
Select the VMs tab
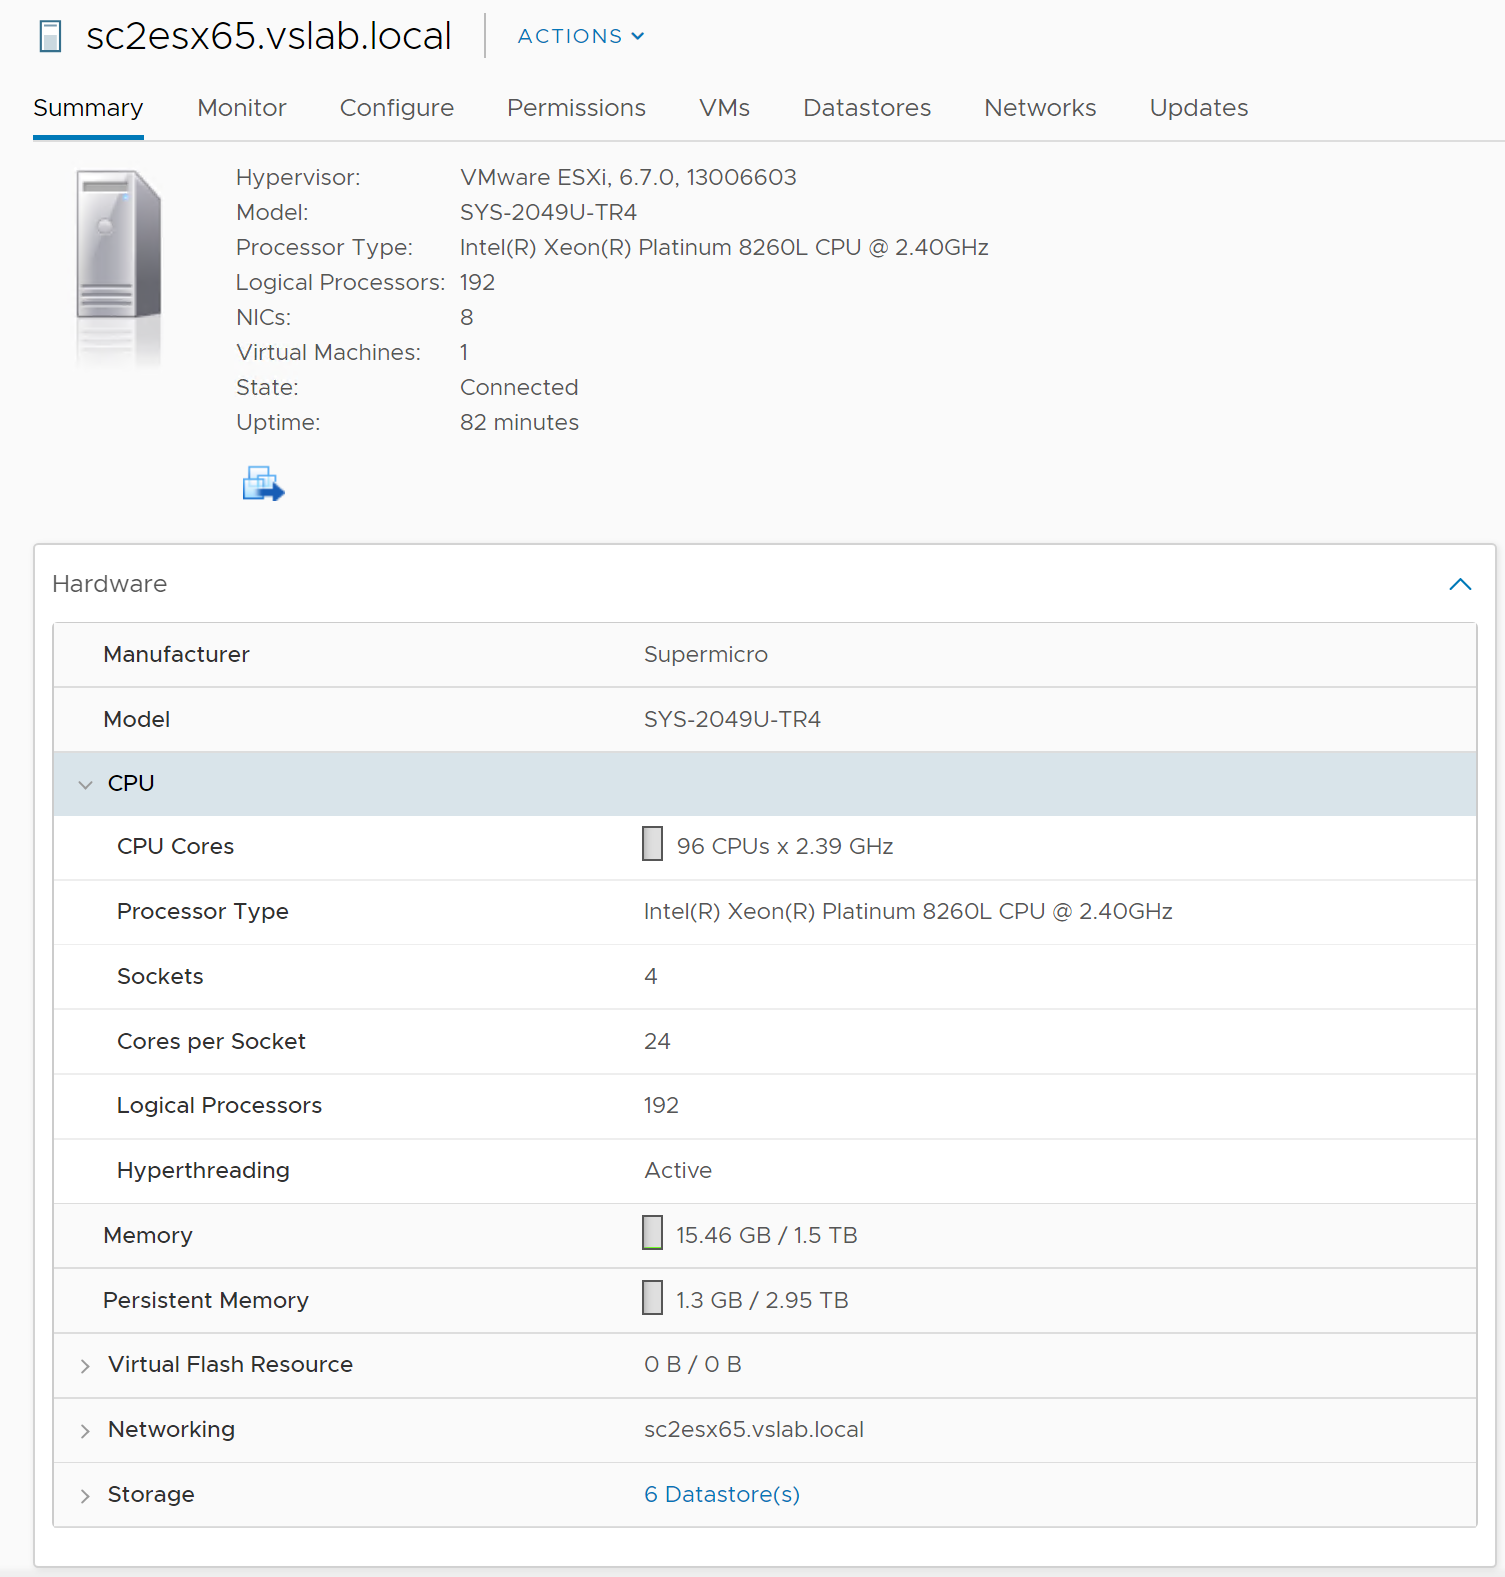click(724, 108)
